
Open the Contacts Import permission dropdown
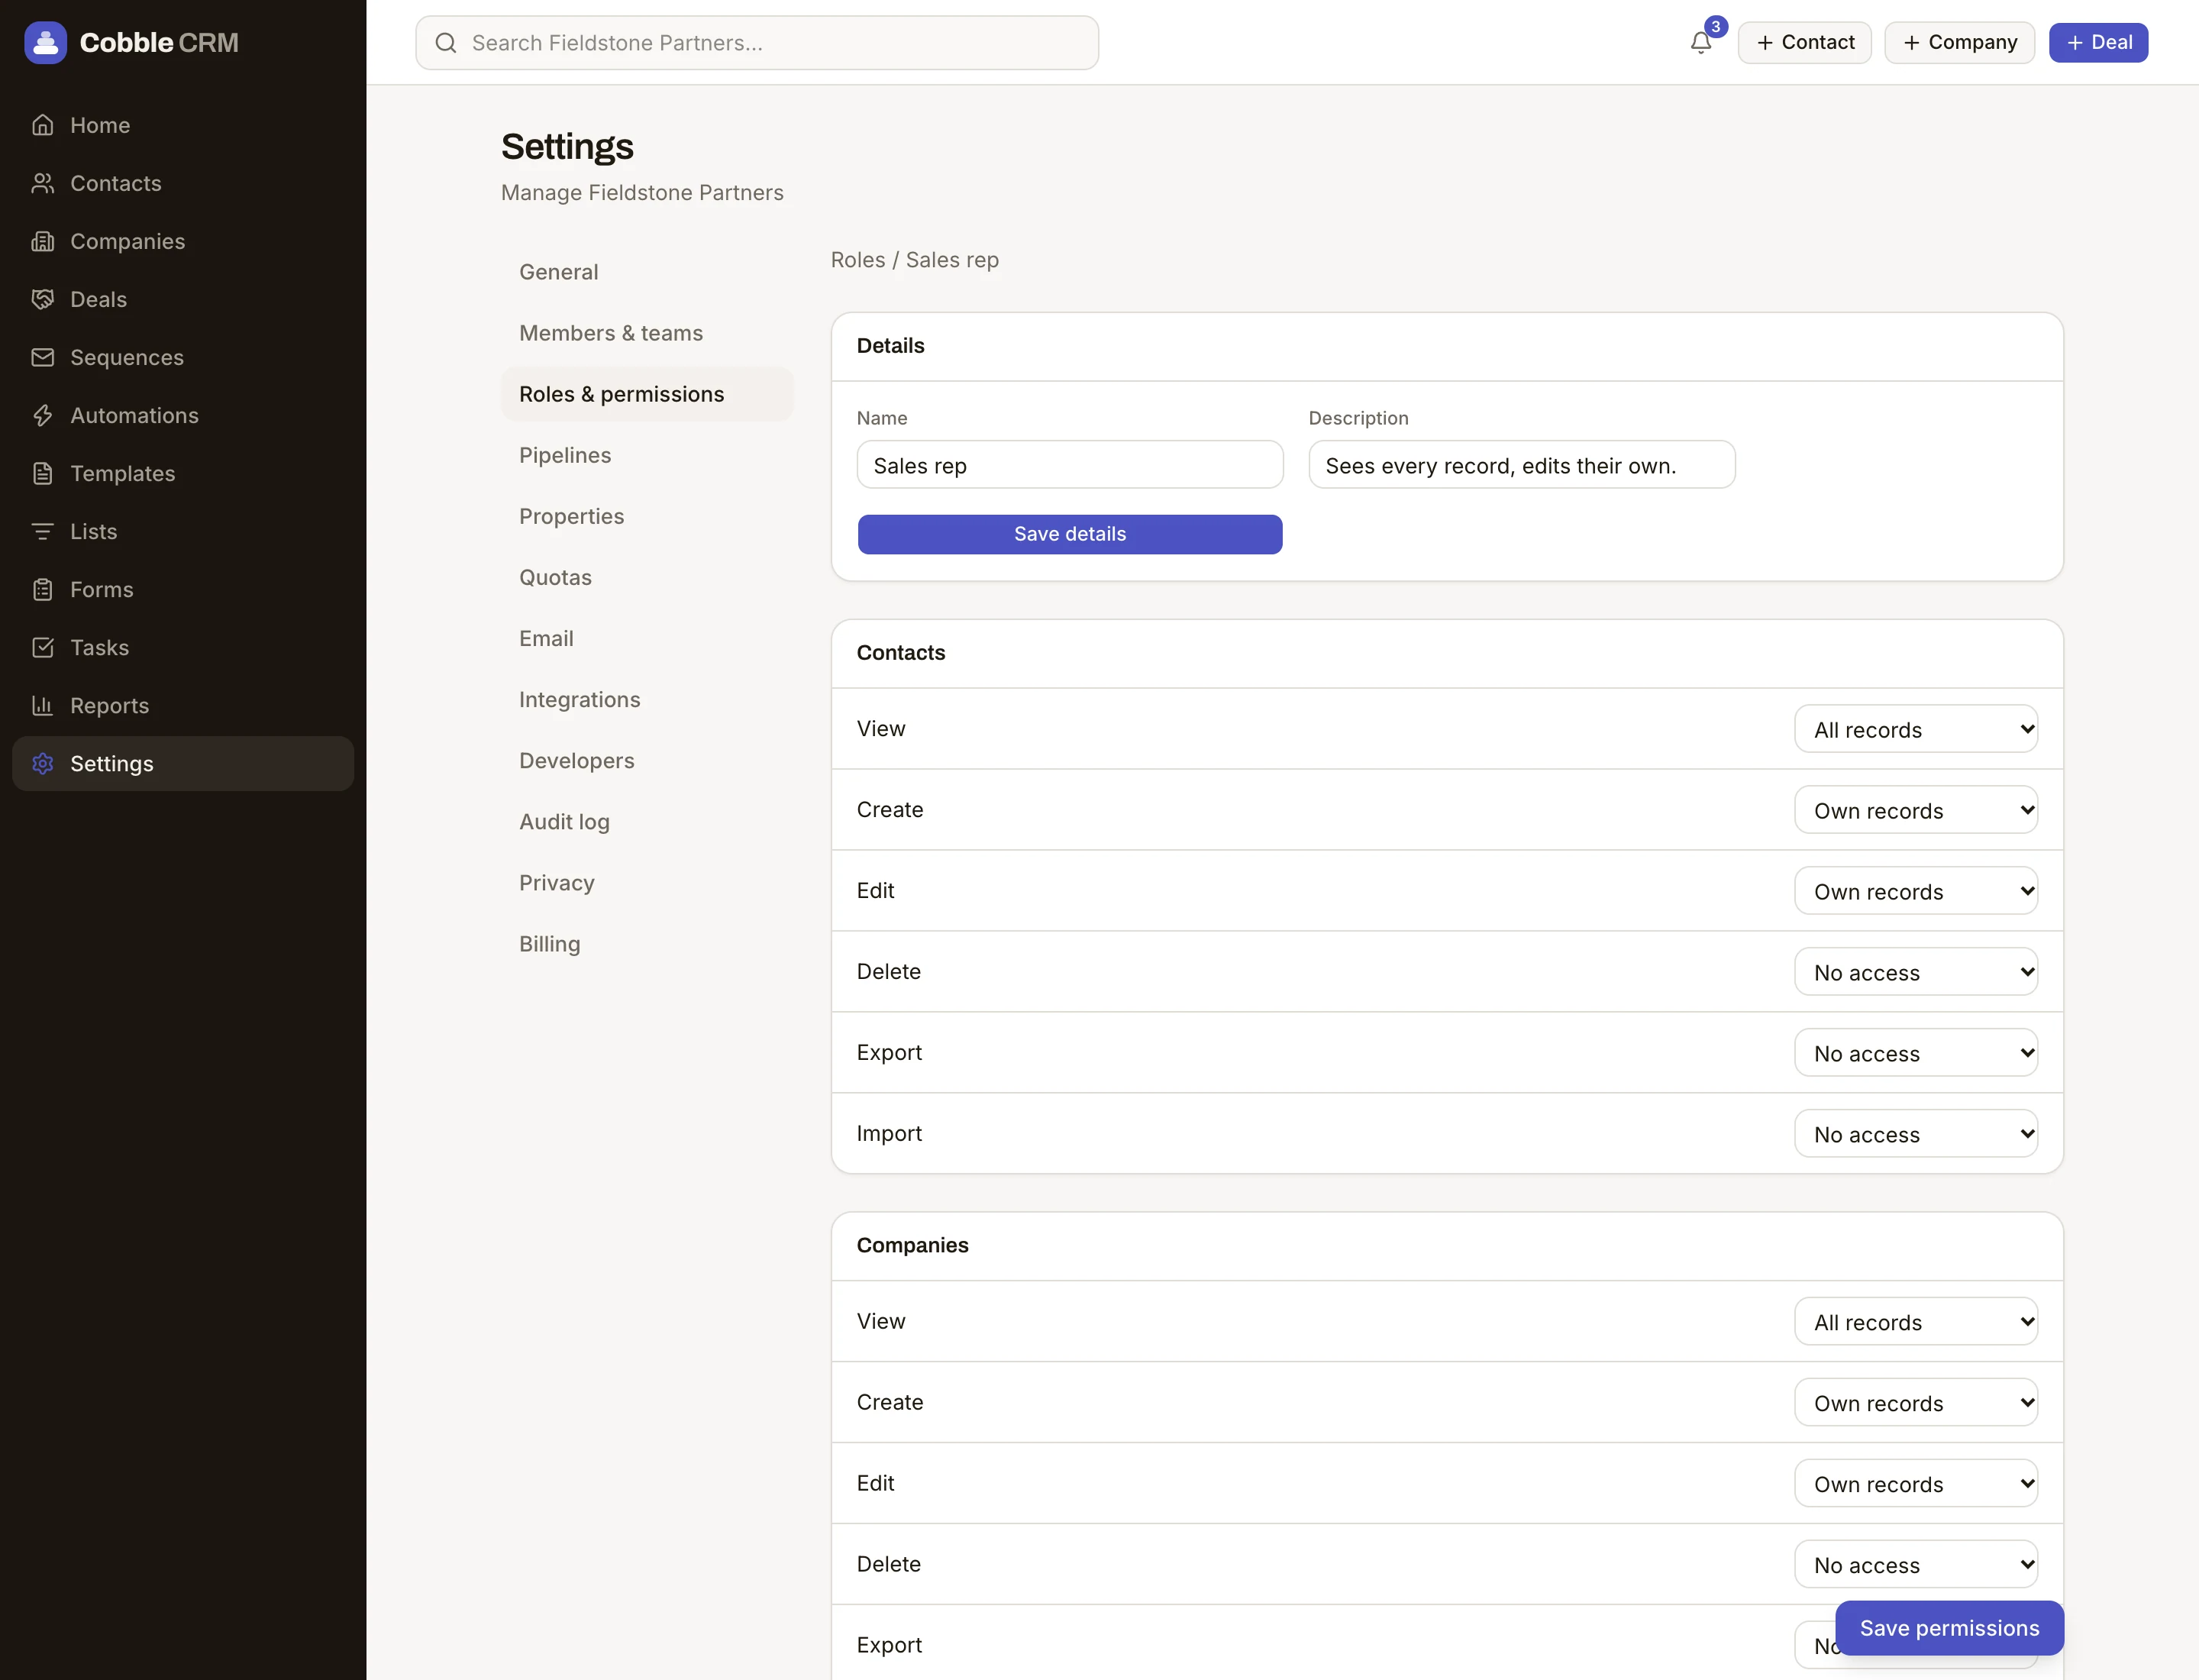tap(1916, 1134)
